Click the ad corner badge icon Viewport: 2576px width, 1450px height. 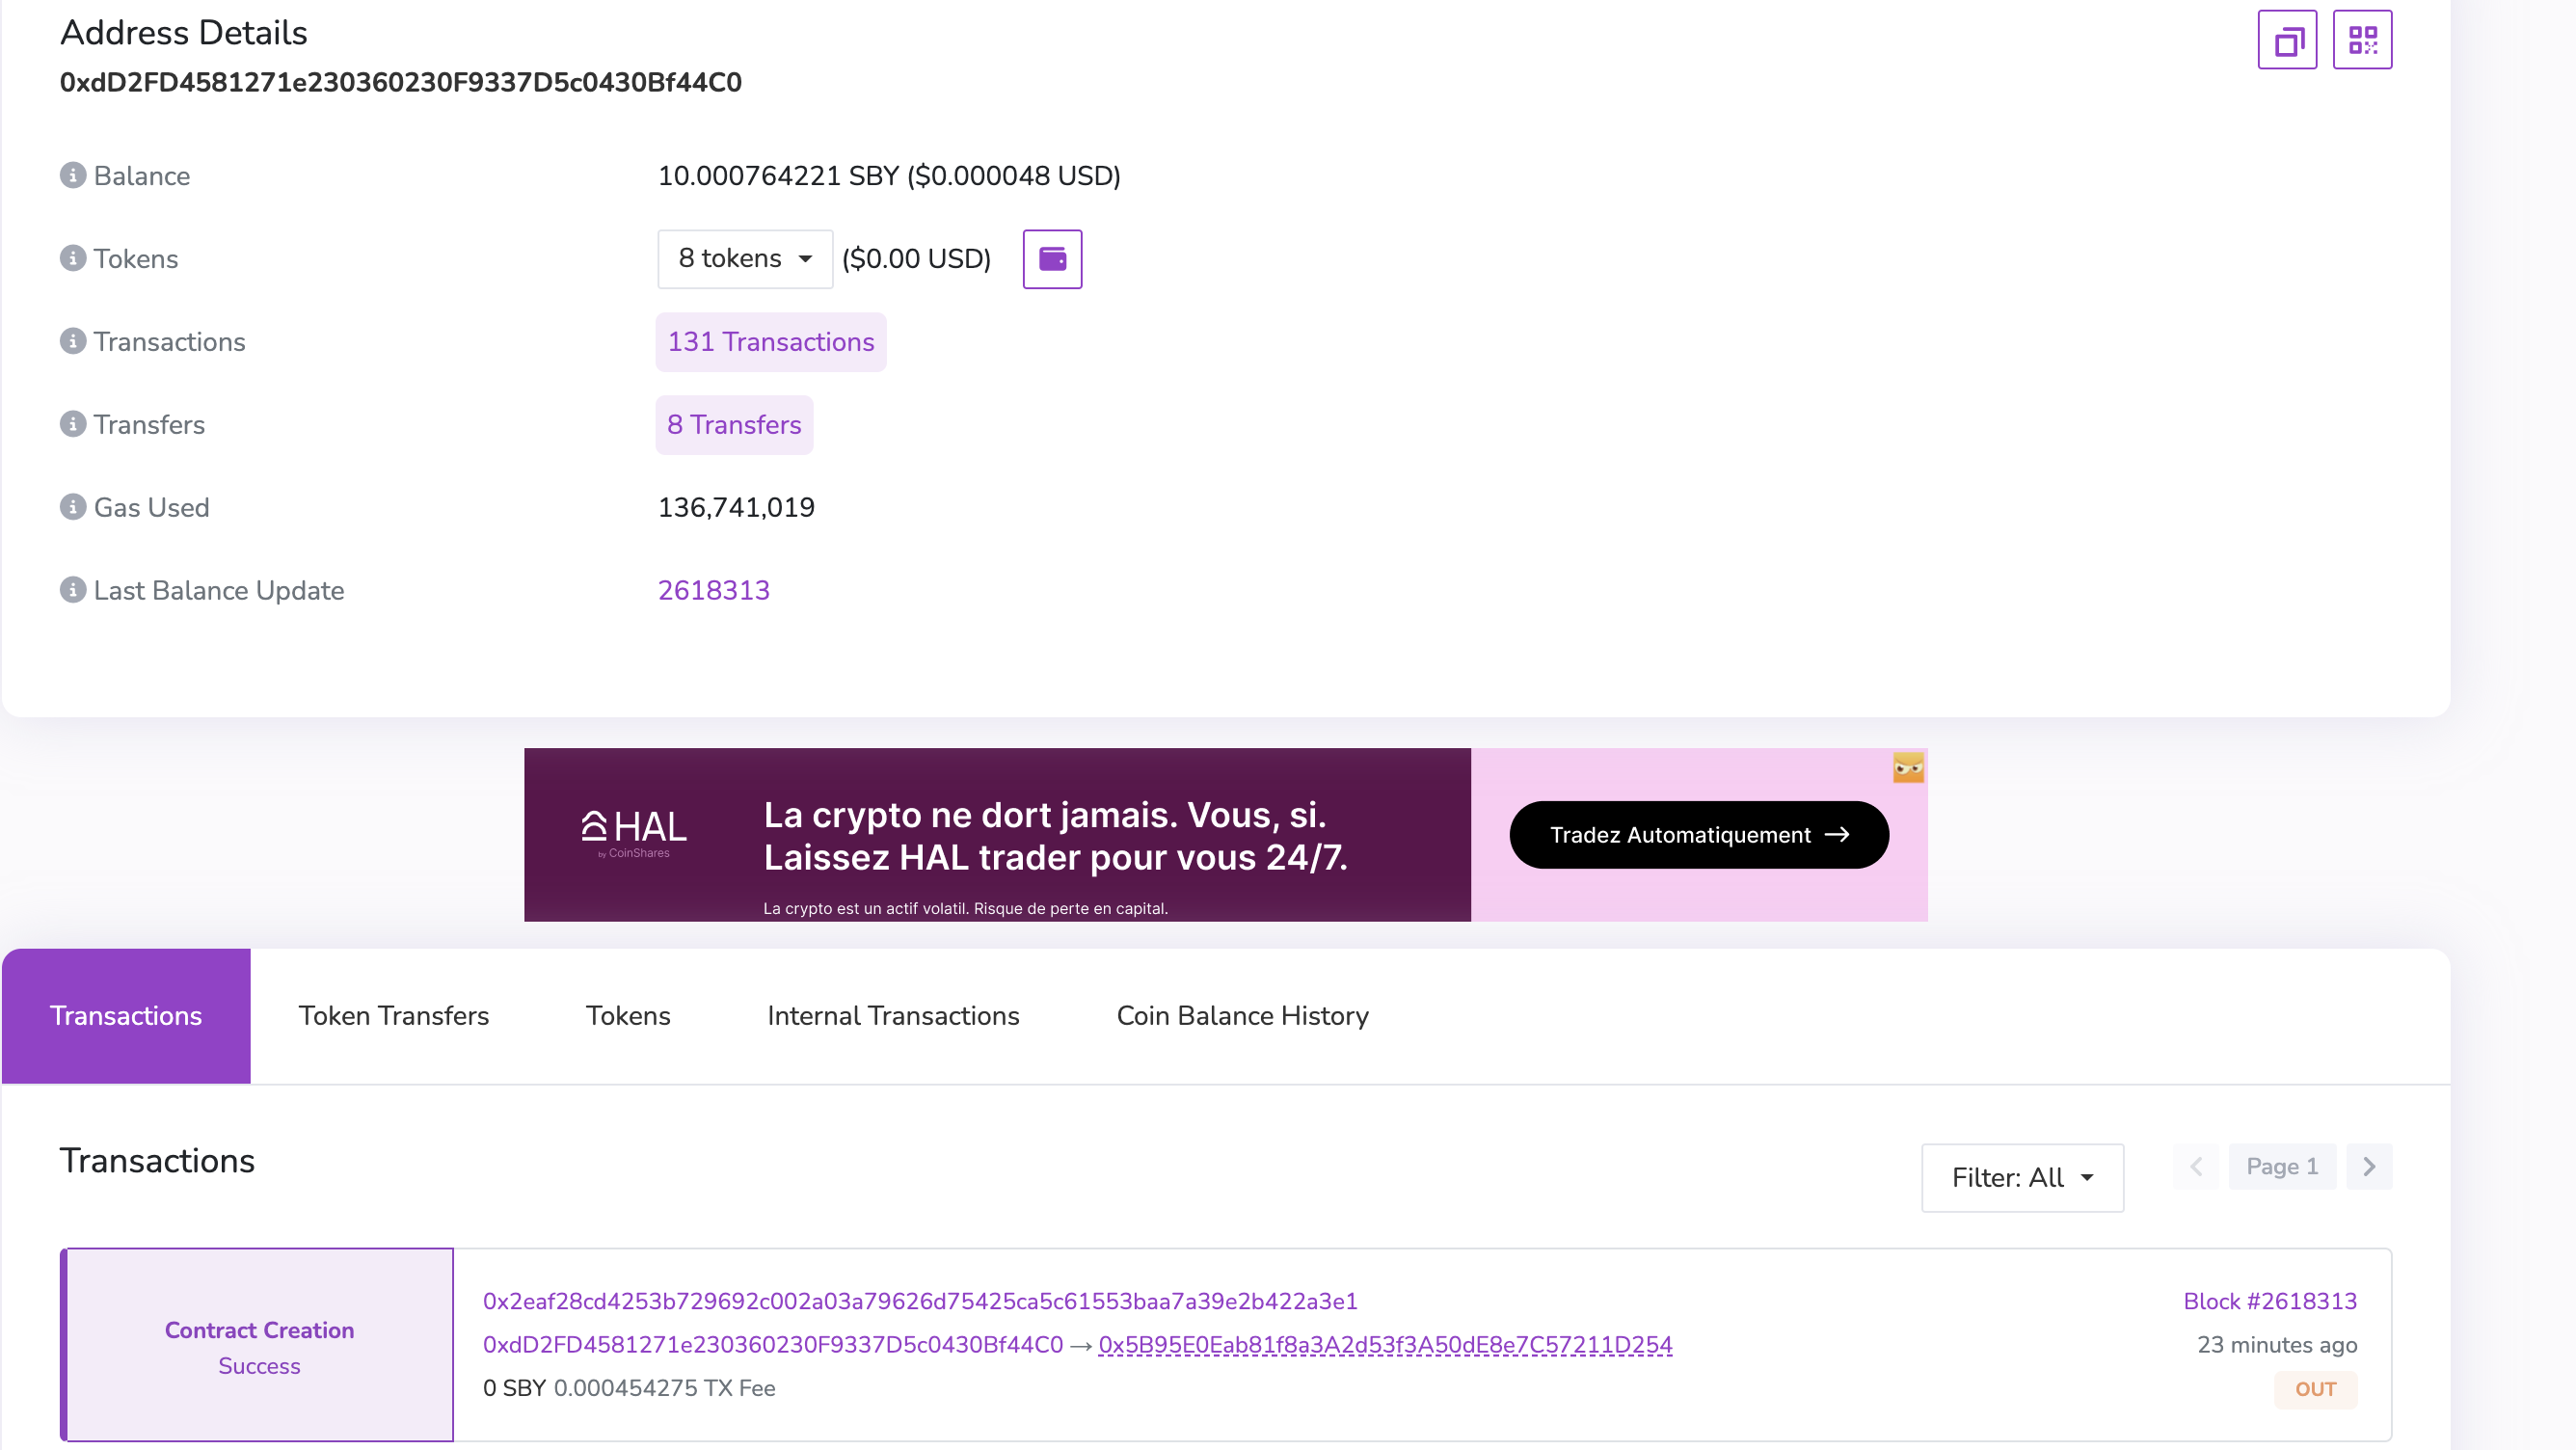pos(1908,768)
